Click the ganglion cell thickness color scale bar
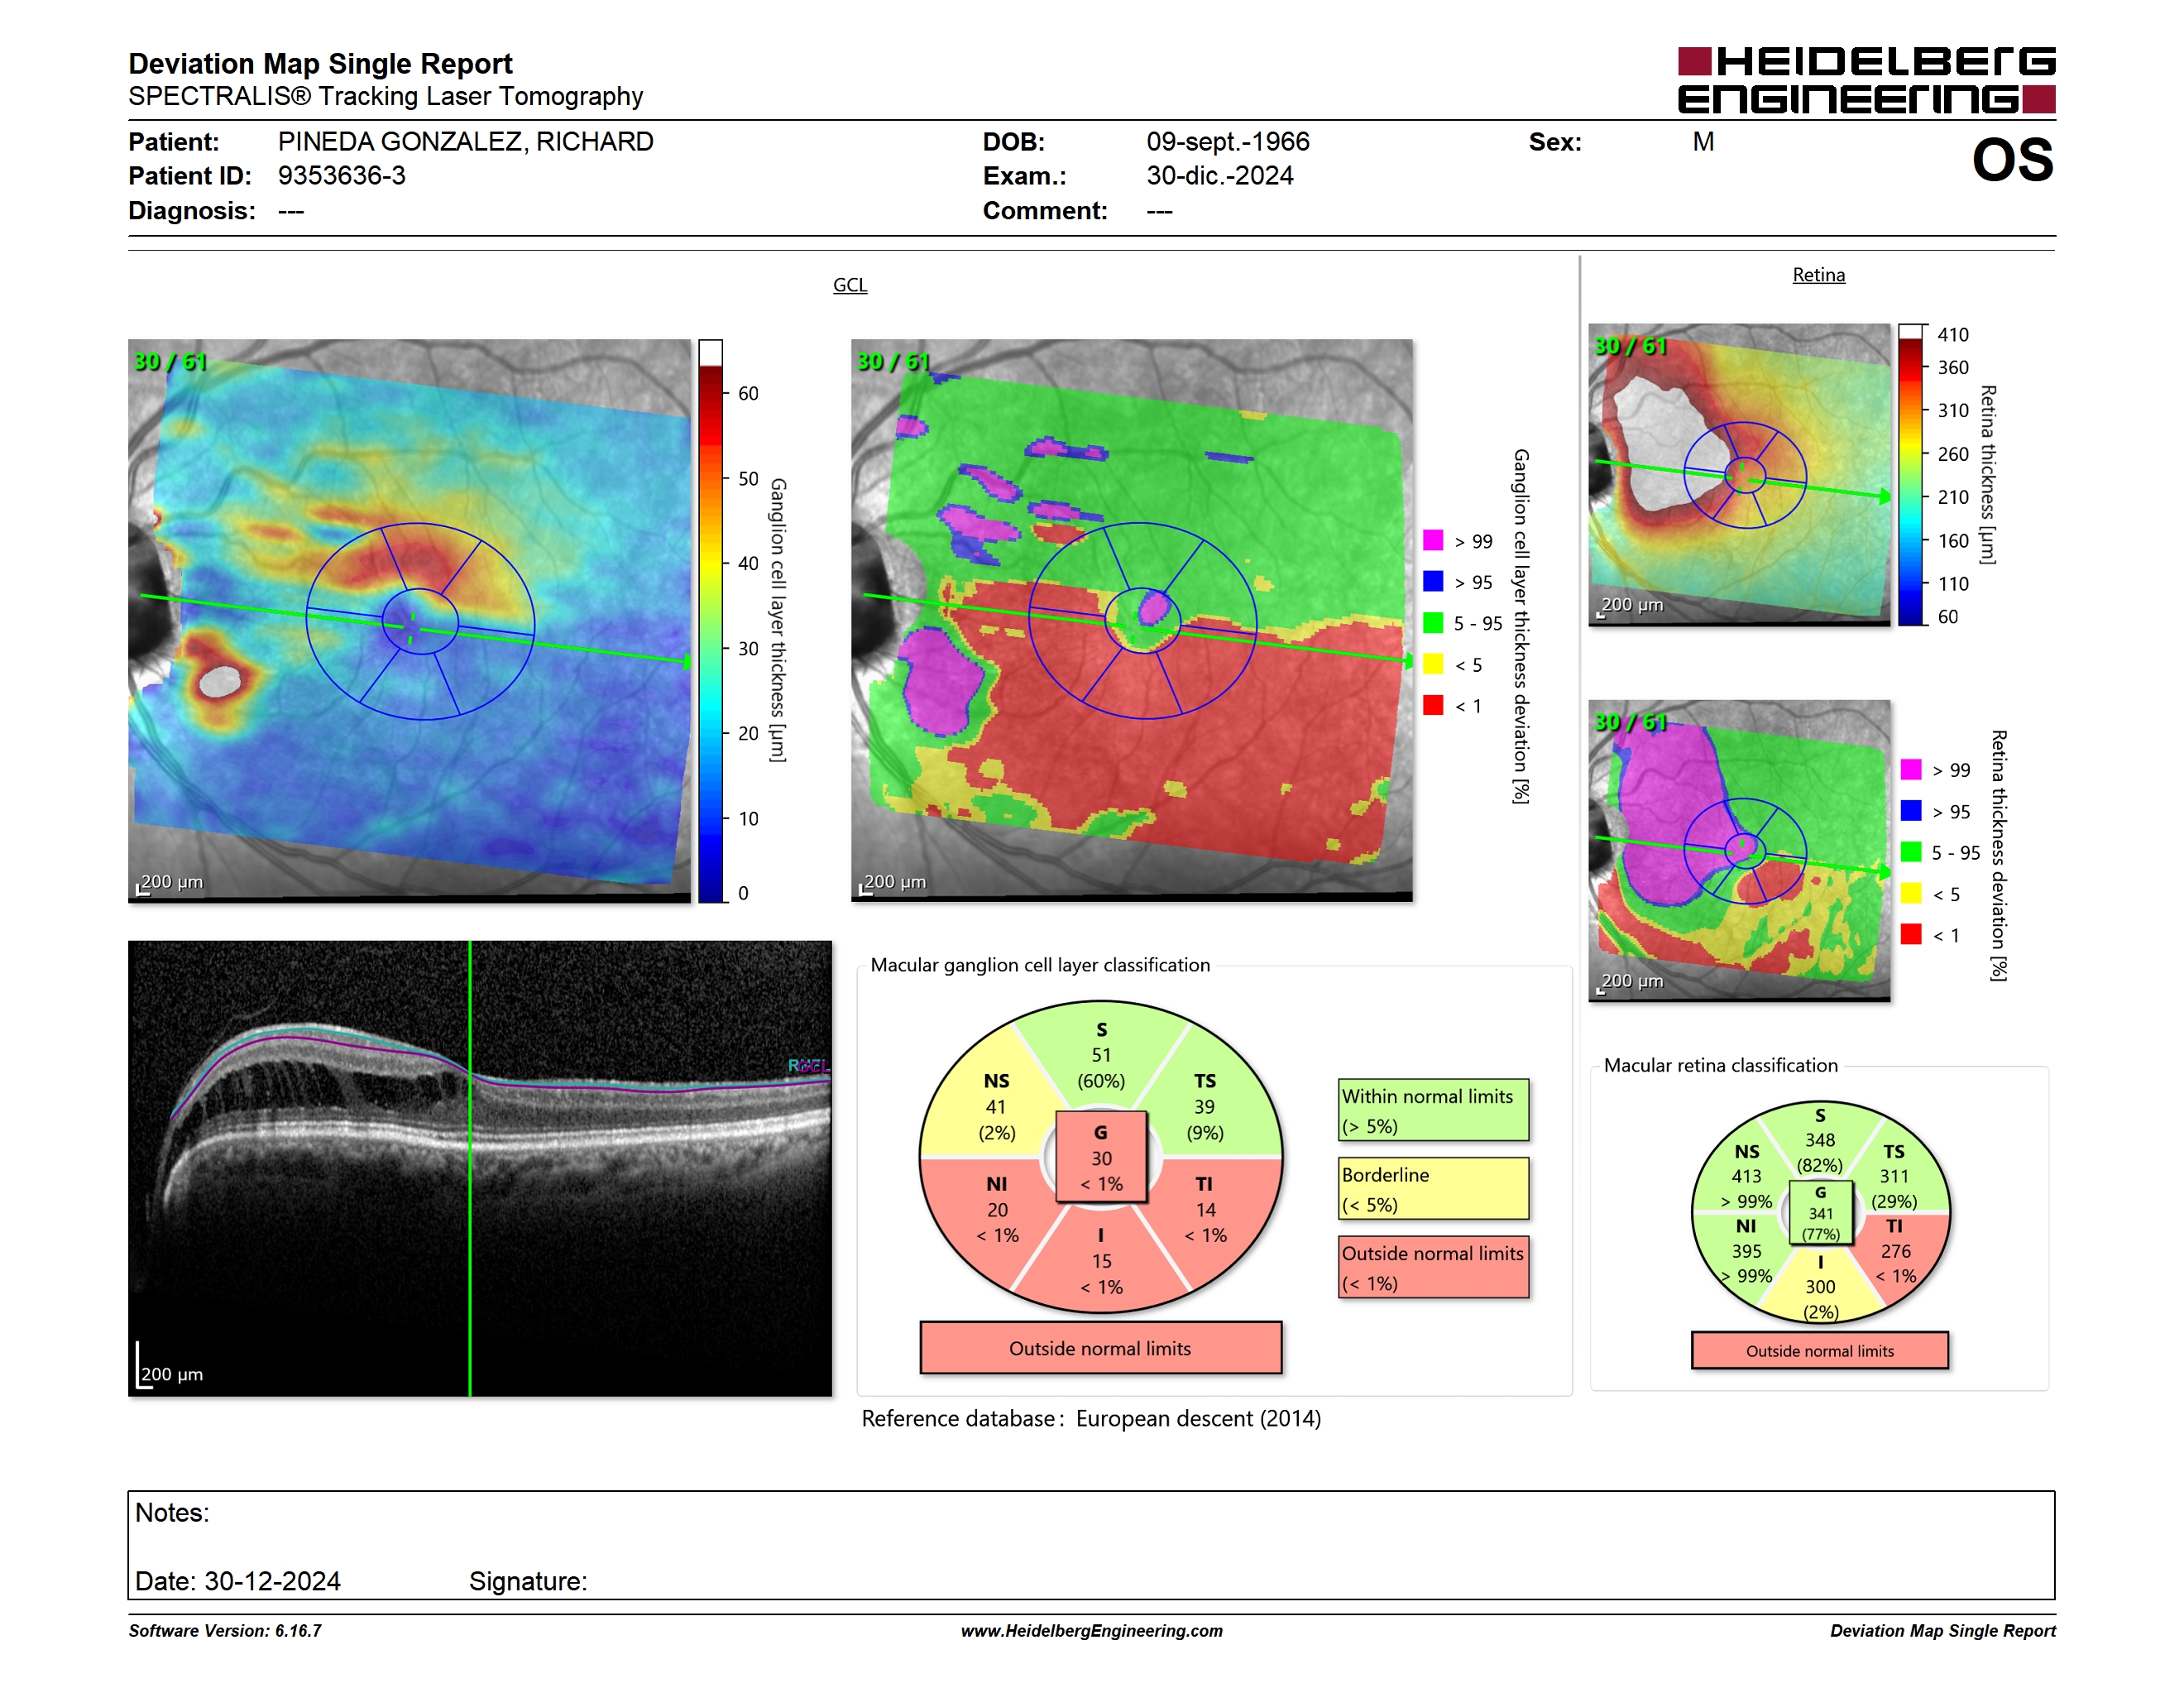Viewport: 2184px width, 1688px height. 710,621
